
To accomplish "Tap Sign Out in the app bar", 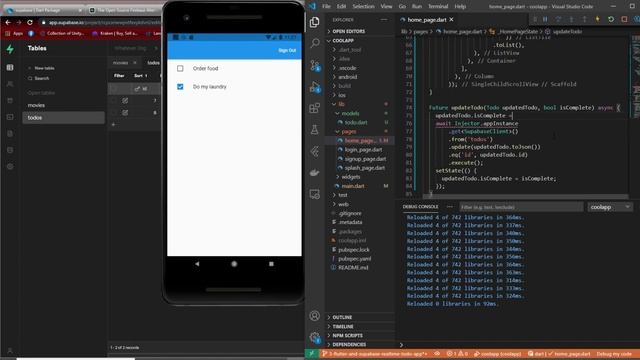I will tap(287, 50).
